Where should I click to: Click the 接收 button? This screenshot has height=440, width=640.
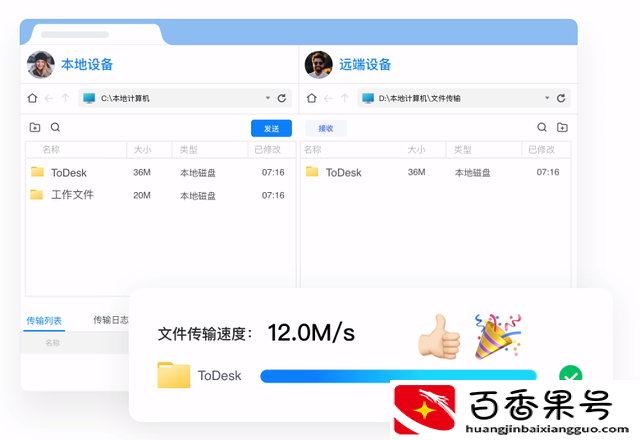[x=326, y=129]
